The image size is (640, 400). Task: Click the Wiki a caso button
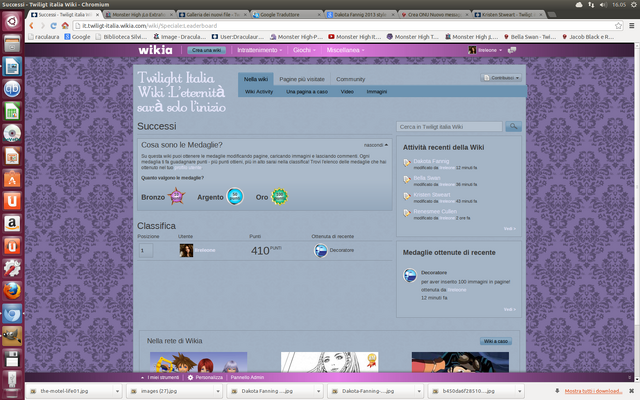click(496, 341)
